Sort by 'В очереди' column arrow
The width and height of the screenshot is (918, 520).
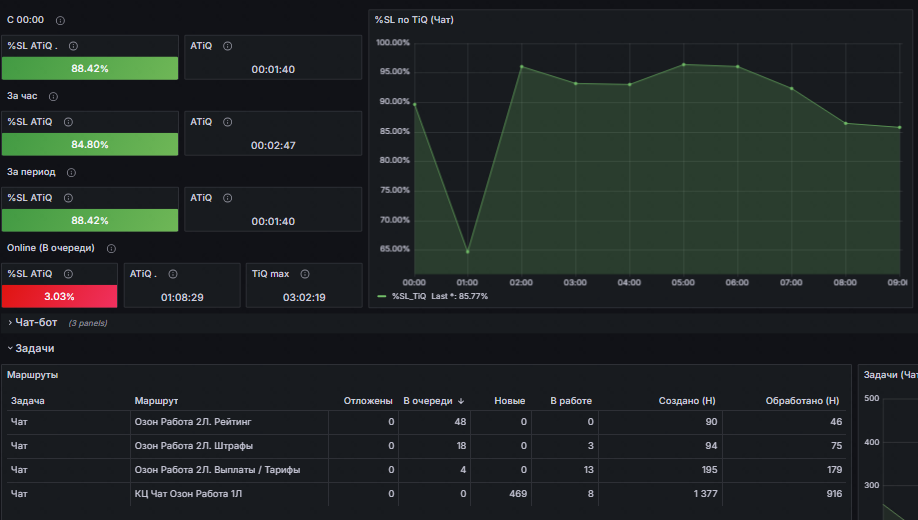coord(461,401)
